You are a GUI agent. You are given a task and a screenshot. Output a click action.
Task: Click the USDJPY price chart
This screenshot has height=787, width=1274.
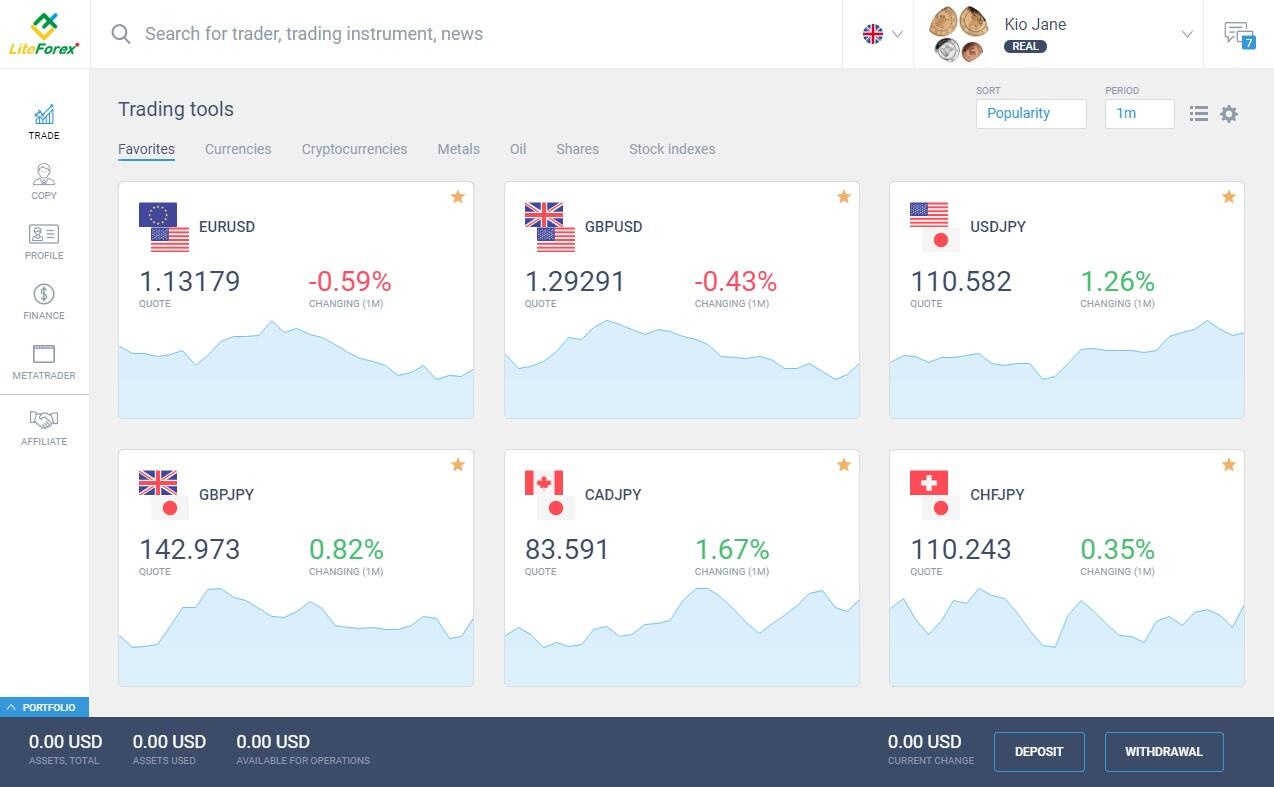click(x=1067, y=369)
